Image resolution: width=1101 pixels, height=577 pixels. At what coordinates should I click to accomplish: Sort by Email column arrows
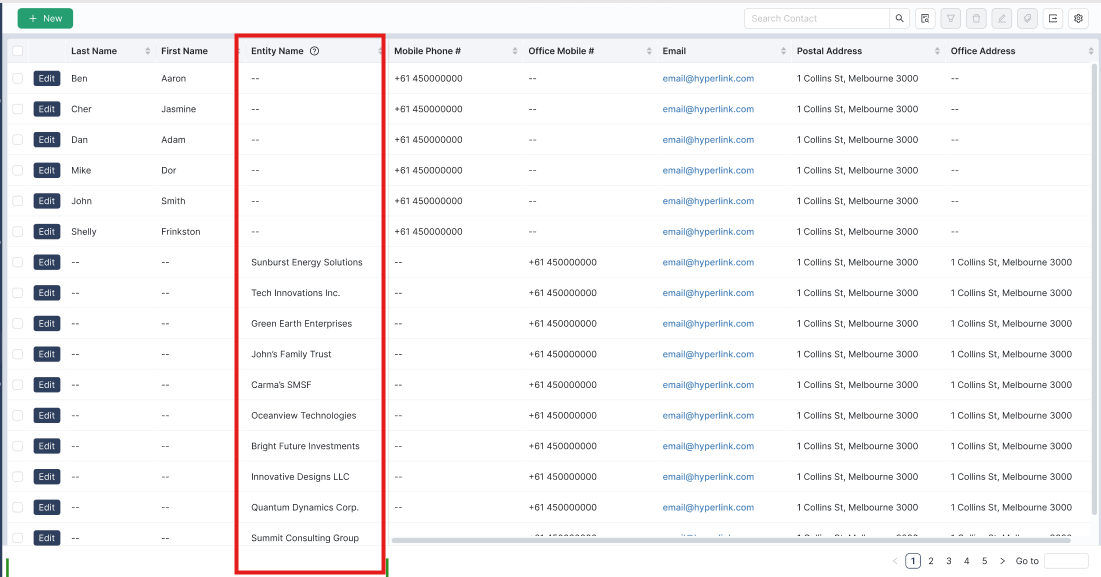coord(784,51)
